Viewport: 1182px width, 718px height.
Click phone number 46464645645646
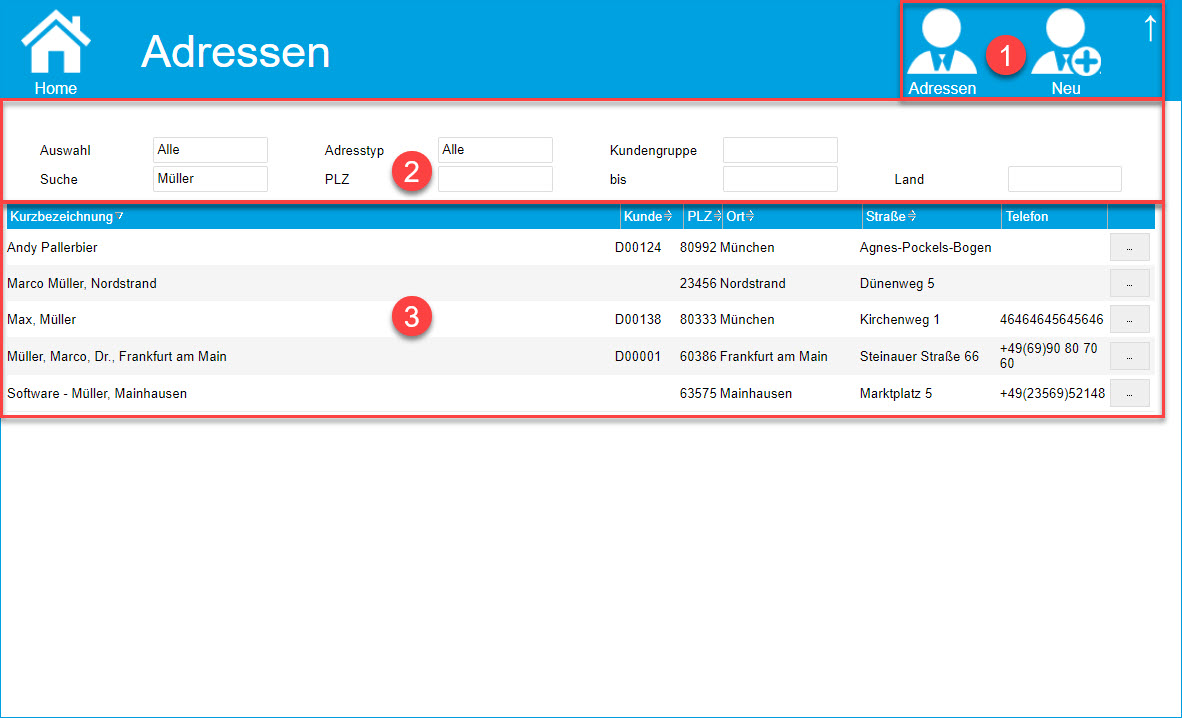[x=1052, y=319]
